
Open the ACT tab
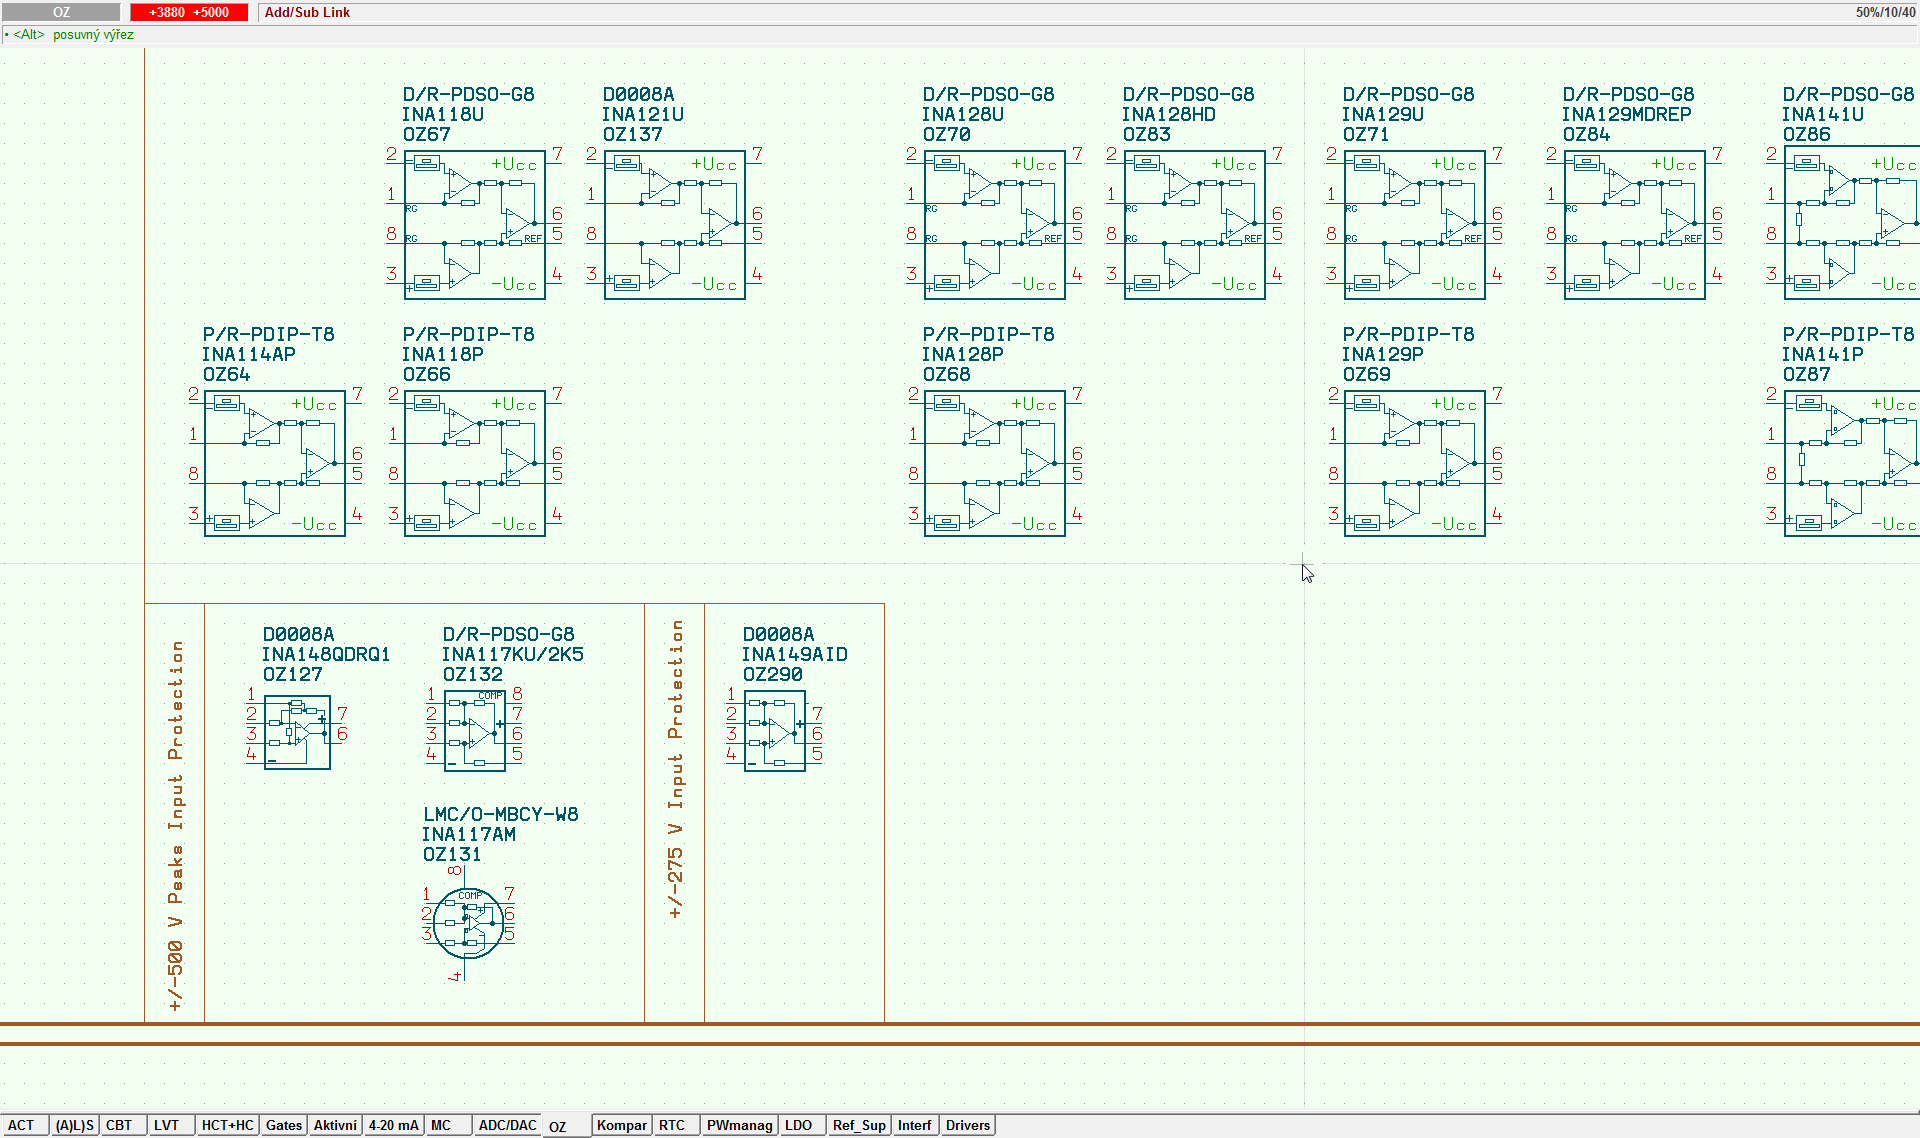click(x=22, y=1125)
